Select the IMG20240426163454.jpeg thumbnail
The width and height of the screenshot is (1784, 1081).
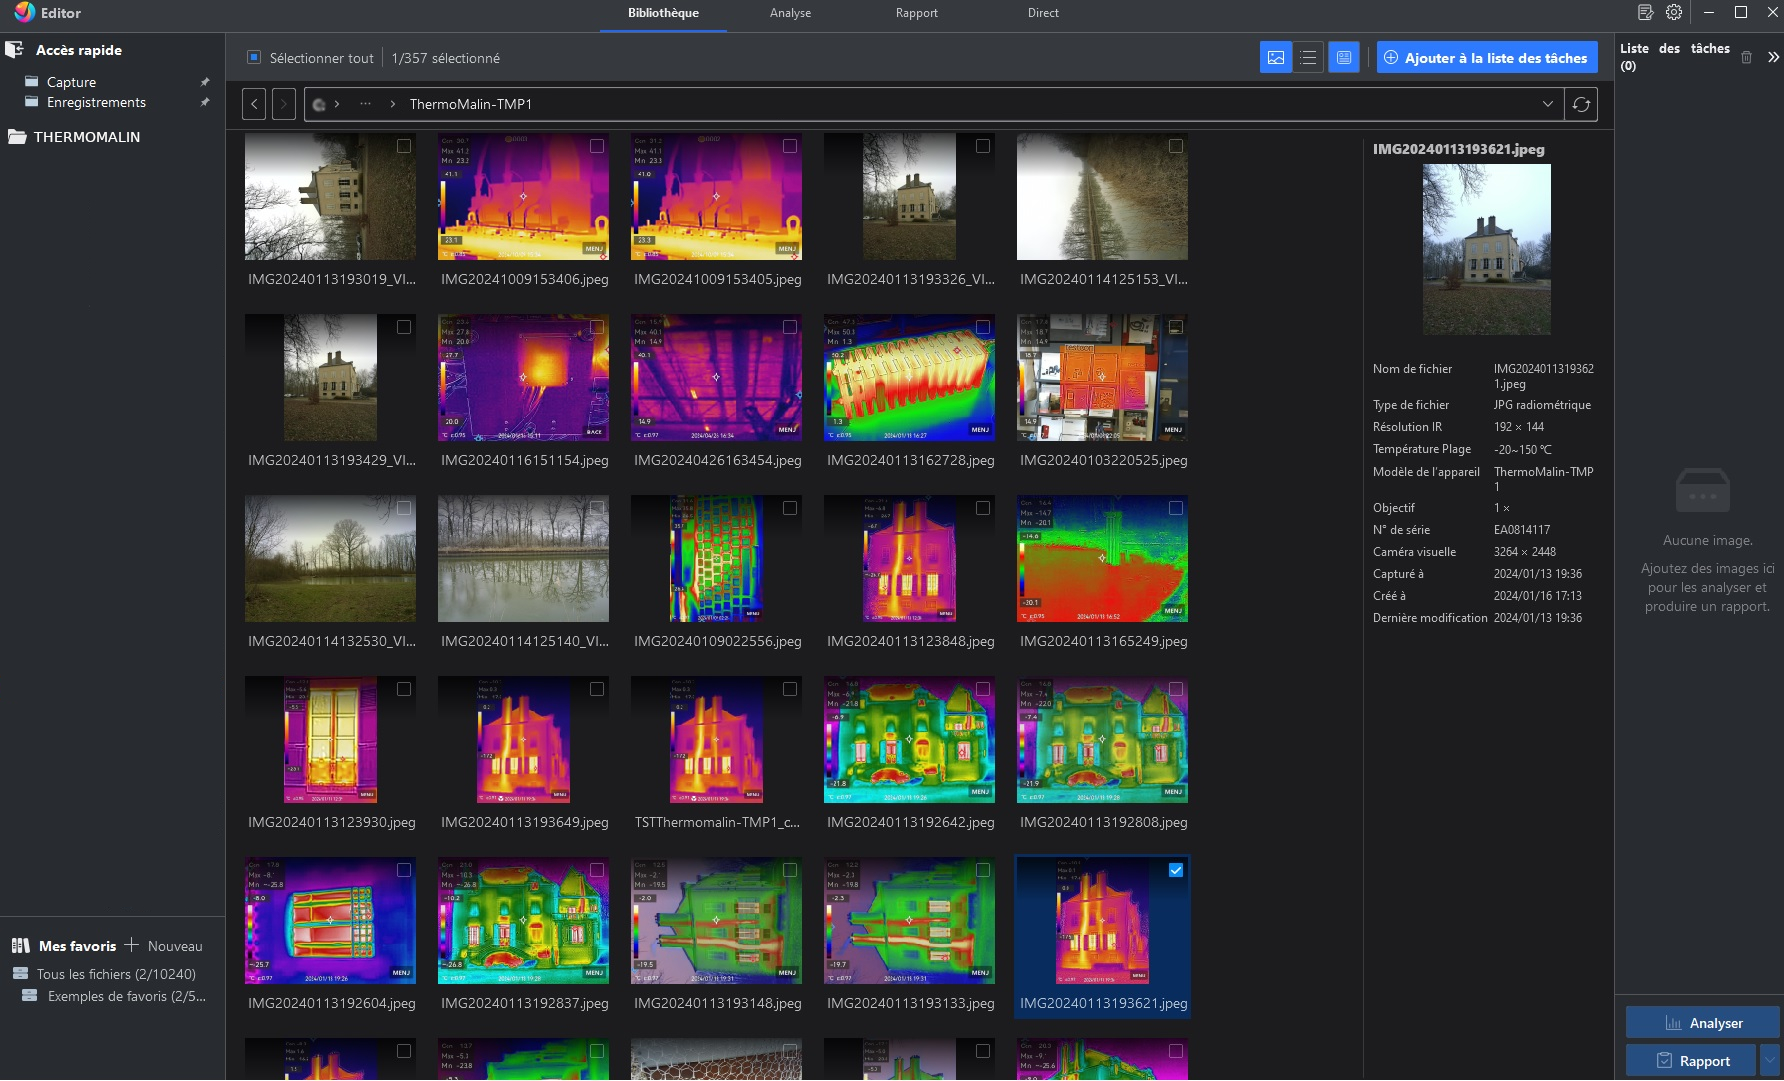(716, 378)
